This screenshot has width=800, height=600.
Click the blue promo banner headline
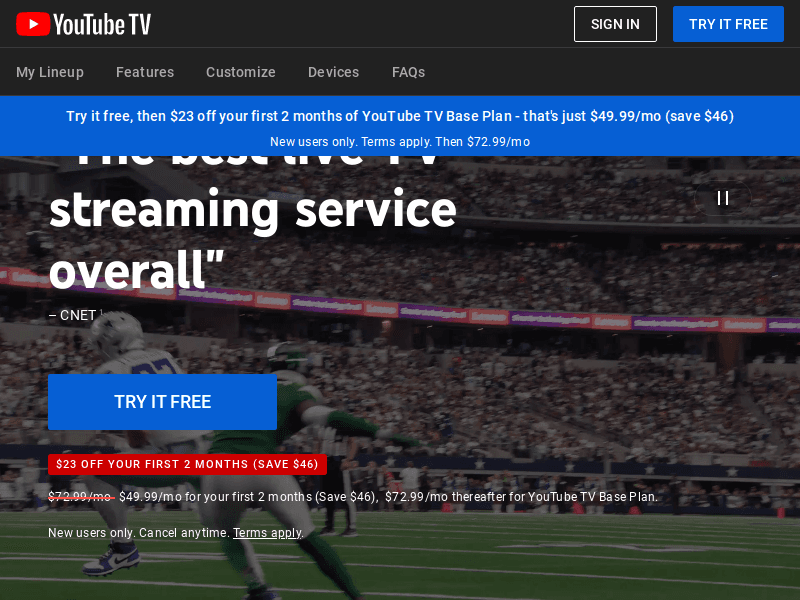(400, 116)
